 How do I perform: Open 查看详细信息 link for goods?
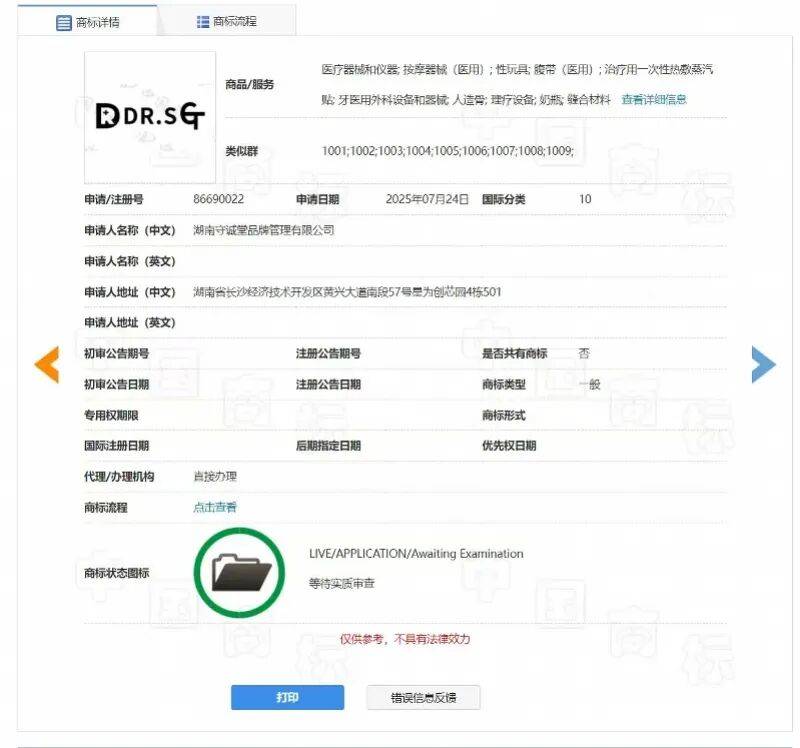tap(654, 99)
